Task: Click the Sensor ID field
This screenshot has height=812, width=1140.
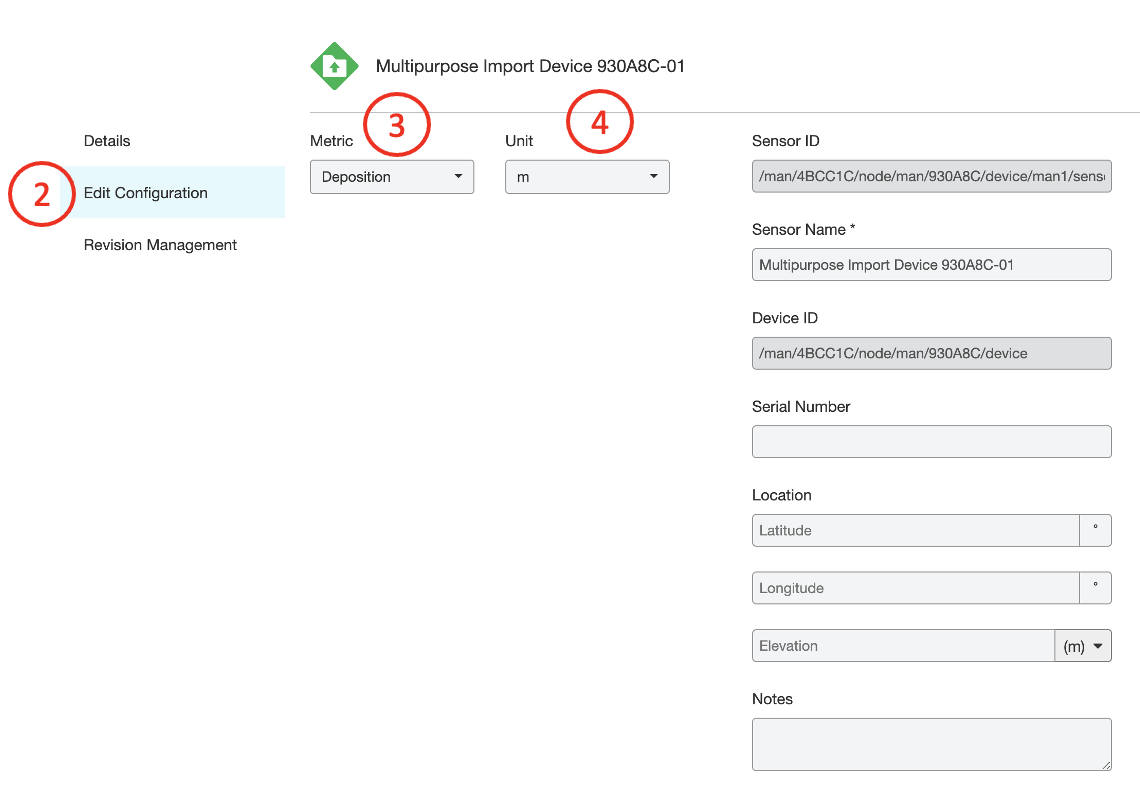Action: [931, 176]
